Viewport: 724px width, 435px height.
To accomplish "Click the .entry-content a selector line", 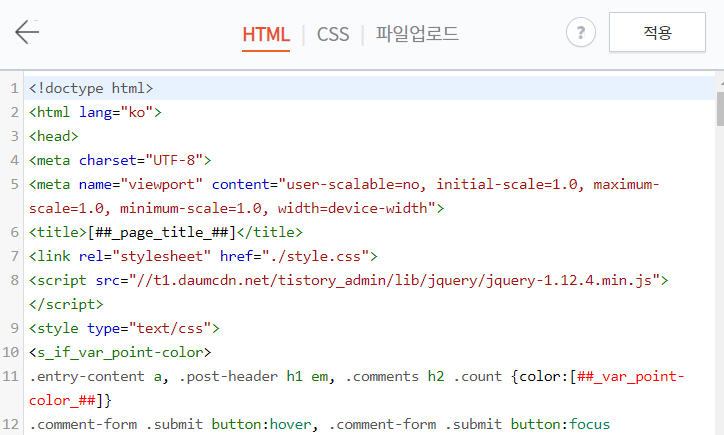I will coord(356,376).
